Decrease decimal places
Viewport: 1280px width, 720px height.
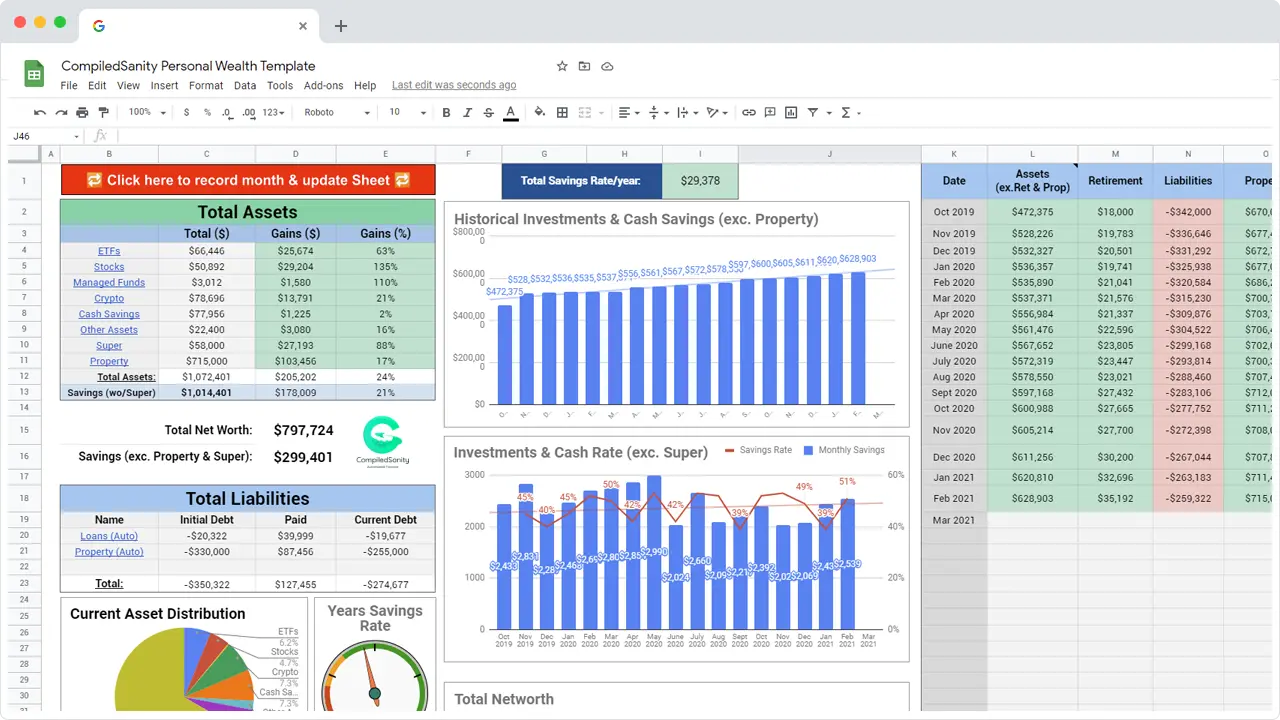227,113
